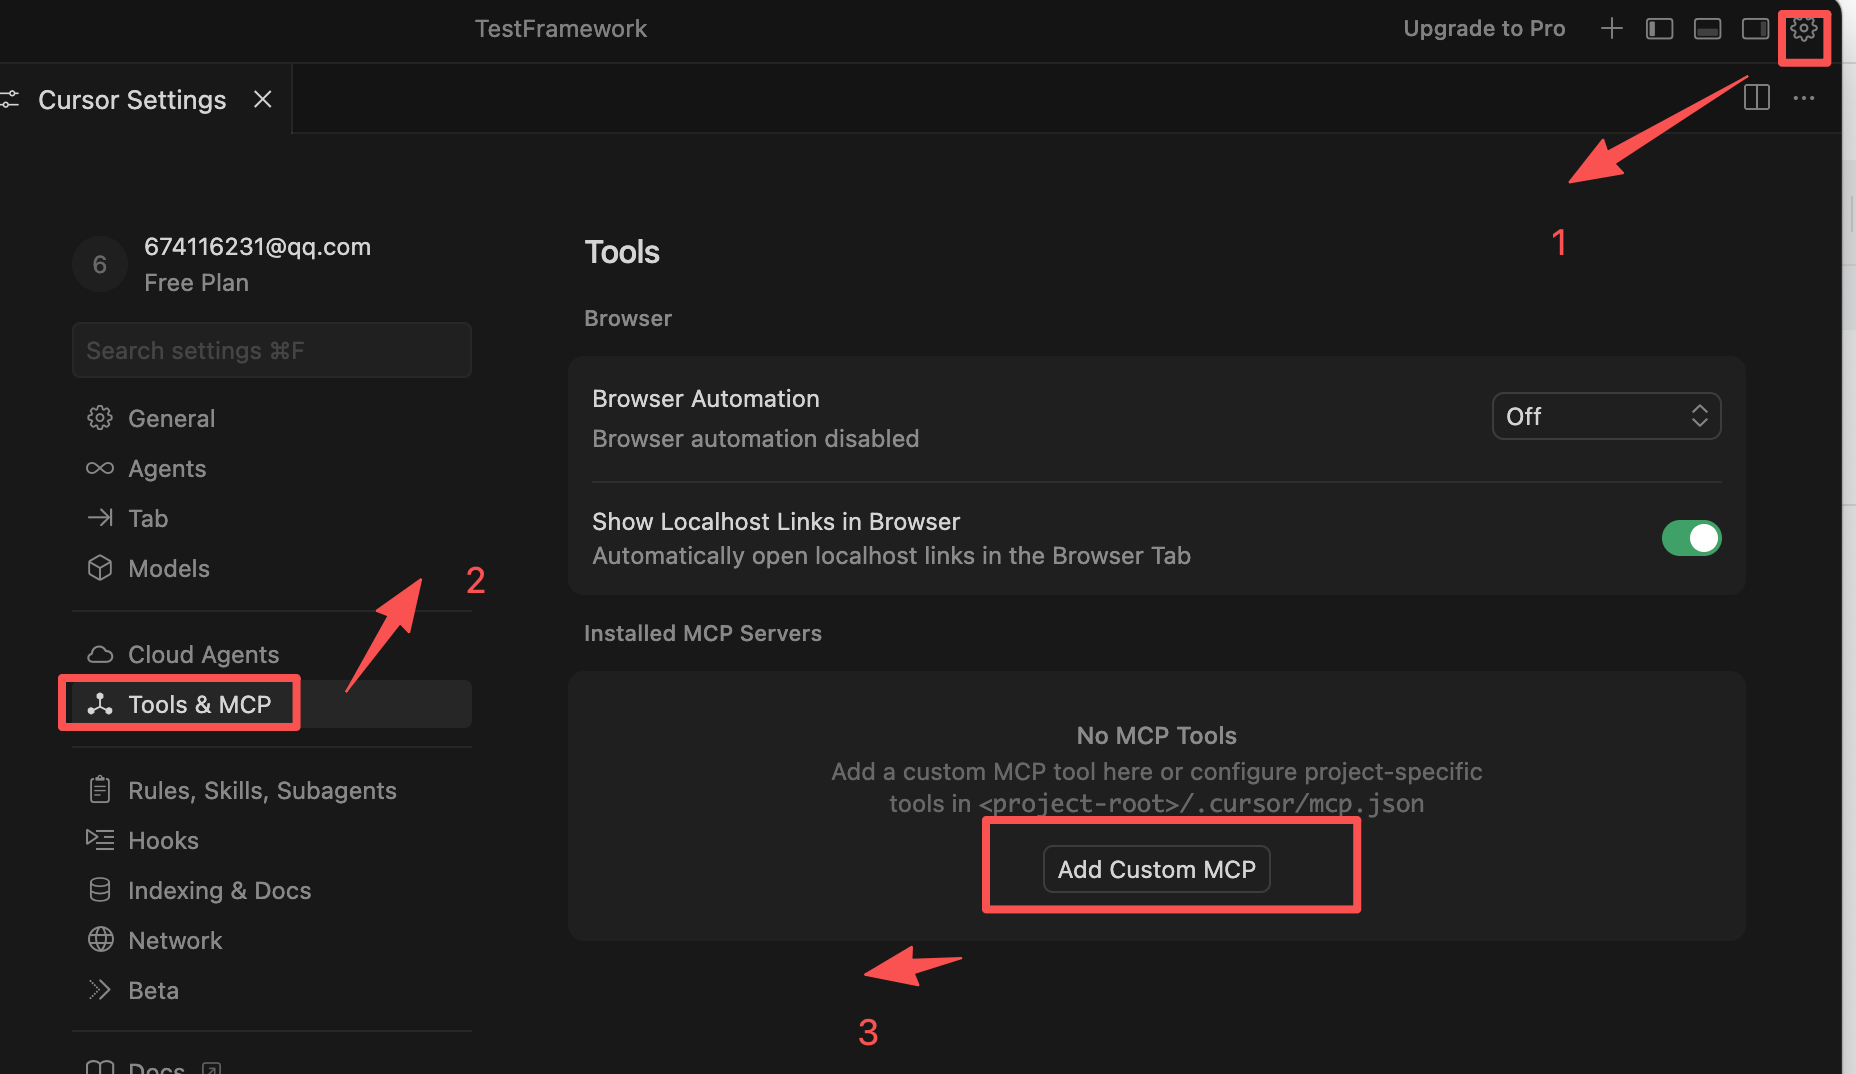Viewport: 1856px width, 1074px height.
Task: Toggle the left sidebar layout icon
Action: 1660,29
